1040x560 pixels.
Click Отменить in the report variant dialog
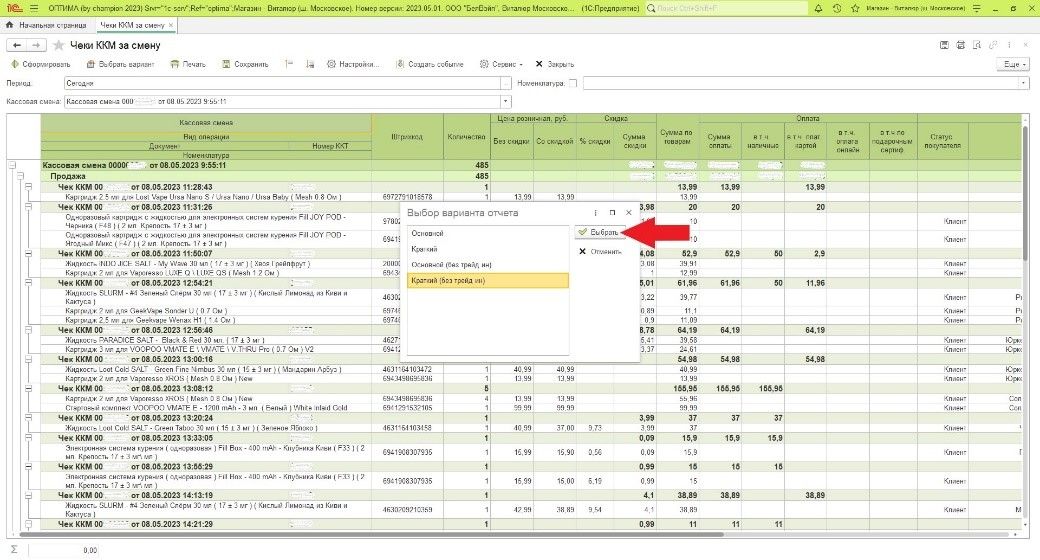(601, 251)
